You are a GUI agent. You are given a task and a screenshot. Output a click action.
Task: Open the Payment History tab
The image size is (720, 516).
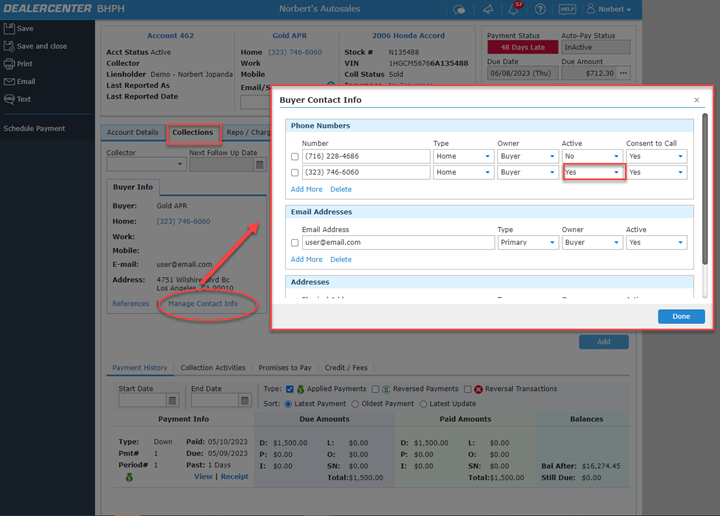(140, 368)
